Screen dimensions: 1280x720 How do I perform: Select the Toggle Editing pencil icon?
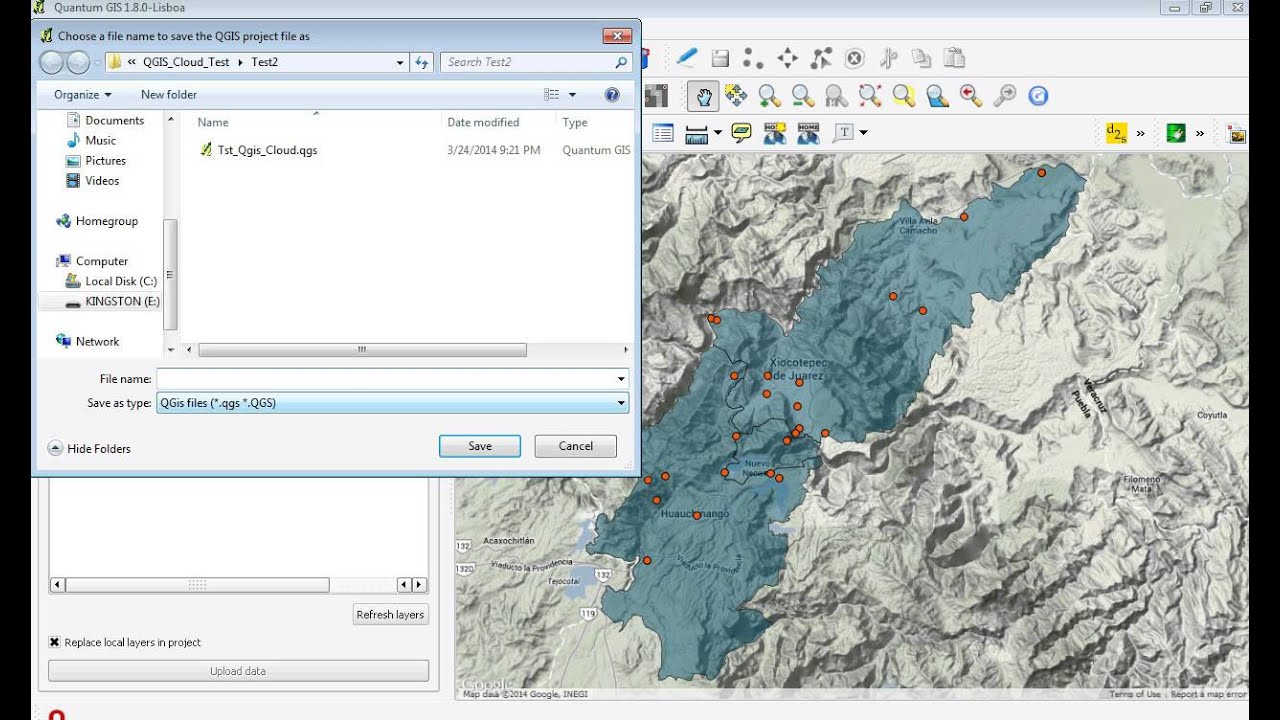(686, 58)
